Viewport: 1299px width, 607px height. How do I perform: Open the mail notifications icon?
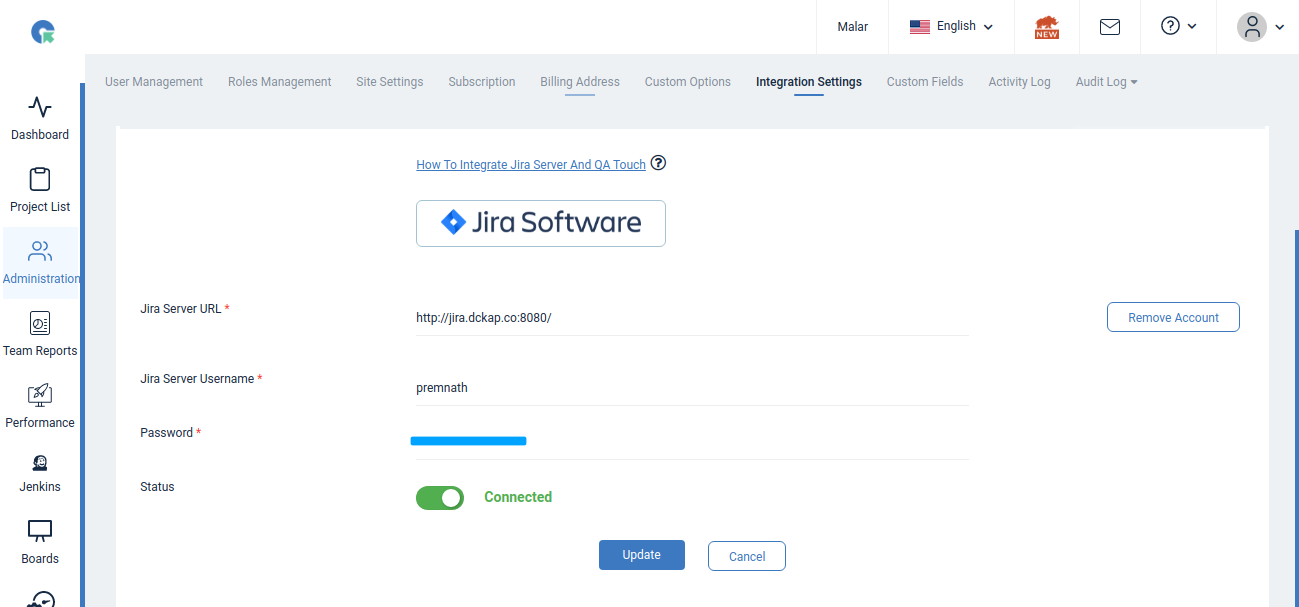[1109, 27]
